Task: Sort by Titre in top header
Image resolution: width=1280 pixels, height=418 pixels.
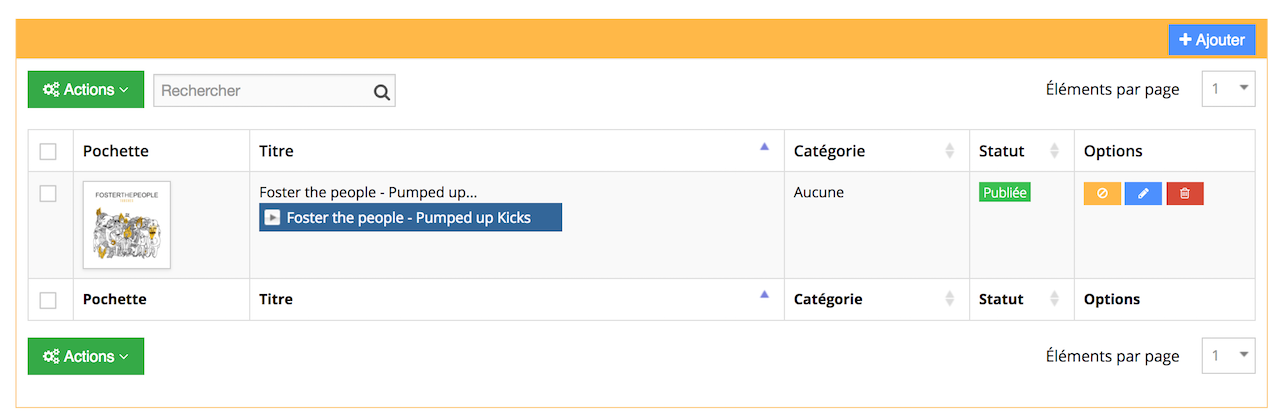Action: coord(764,147)
